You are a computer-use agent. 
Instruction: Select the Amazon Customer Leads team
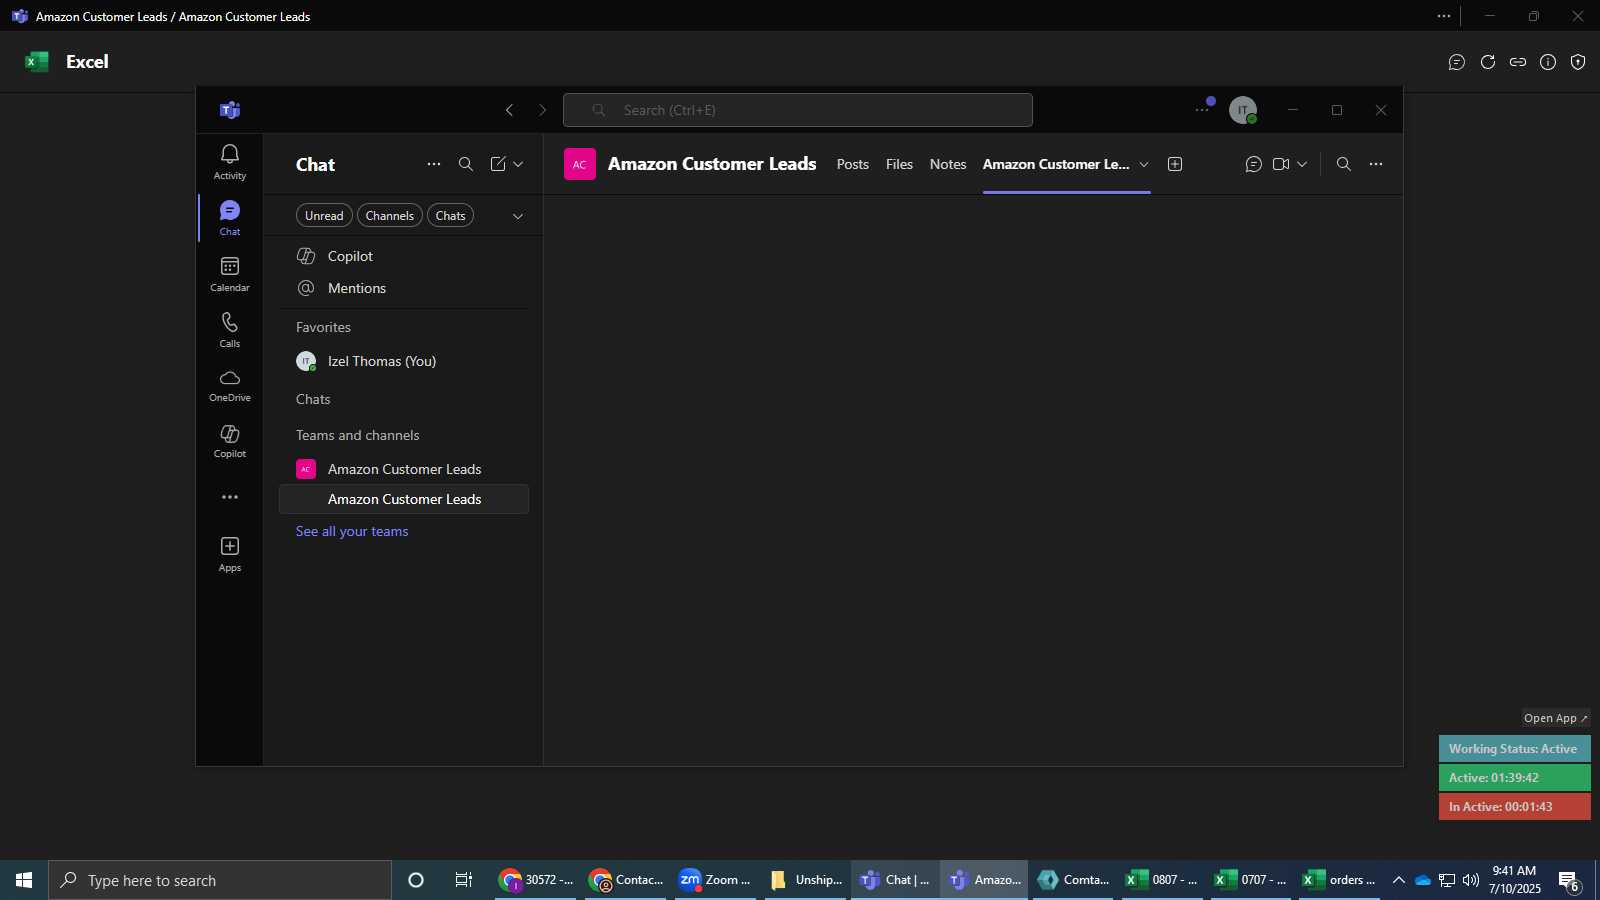coord(404,469)
